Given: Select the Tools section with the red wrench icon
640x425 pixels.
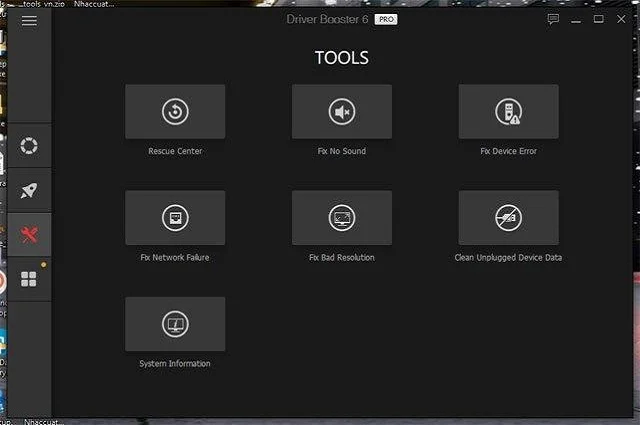Looking at the screenshot, I should click(x=29, y=235).
